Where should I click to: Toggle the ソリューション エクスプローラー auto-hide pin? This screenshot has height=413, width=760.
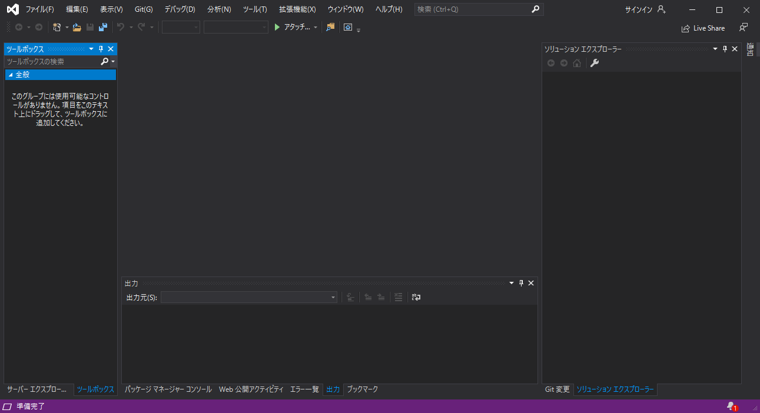pyautogui.click(x=725, y=49)
